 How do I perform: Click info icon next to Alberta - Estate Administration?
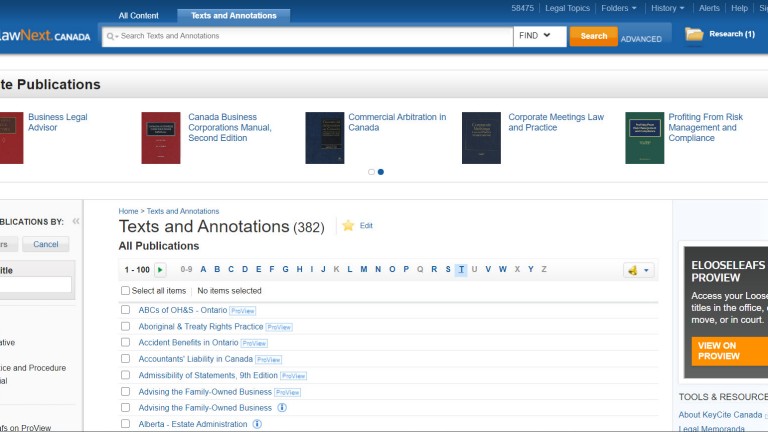click(x=257, y=424)
